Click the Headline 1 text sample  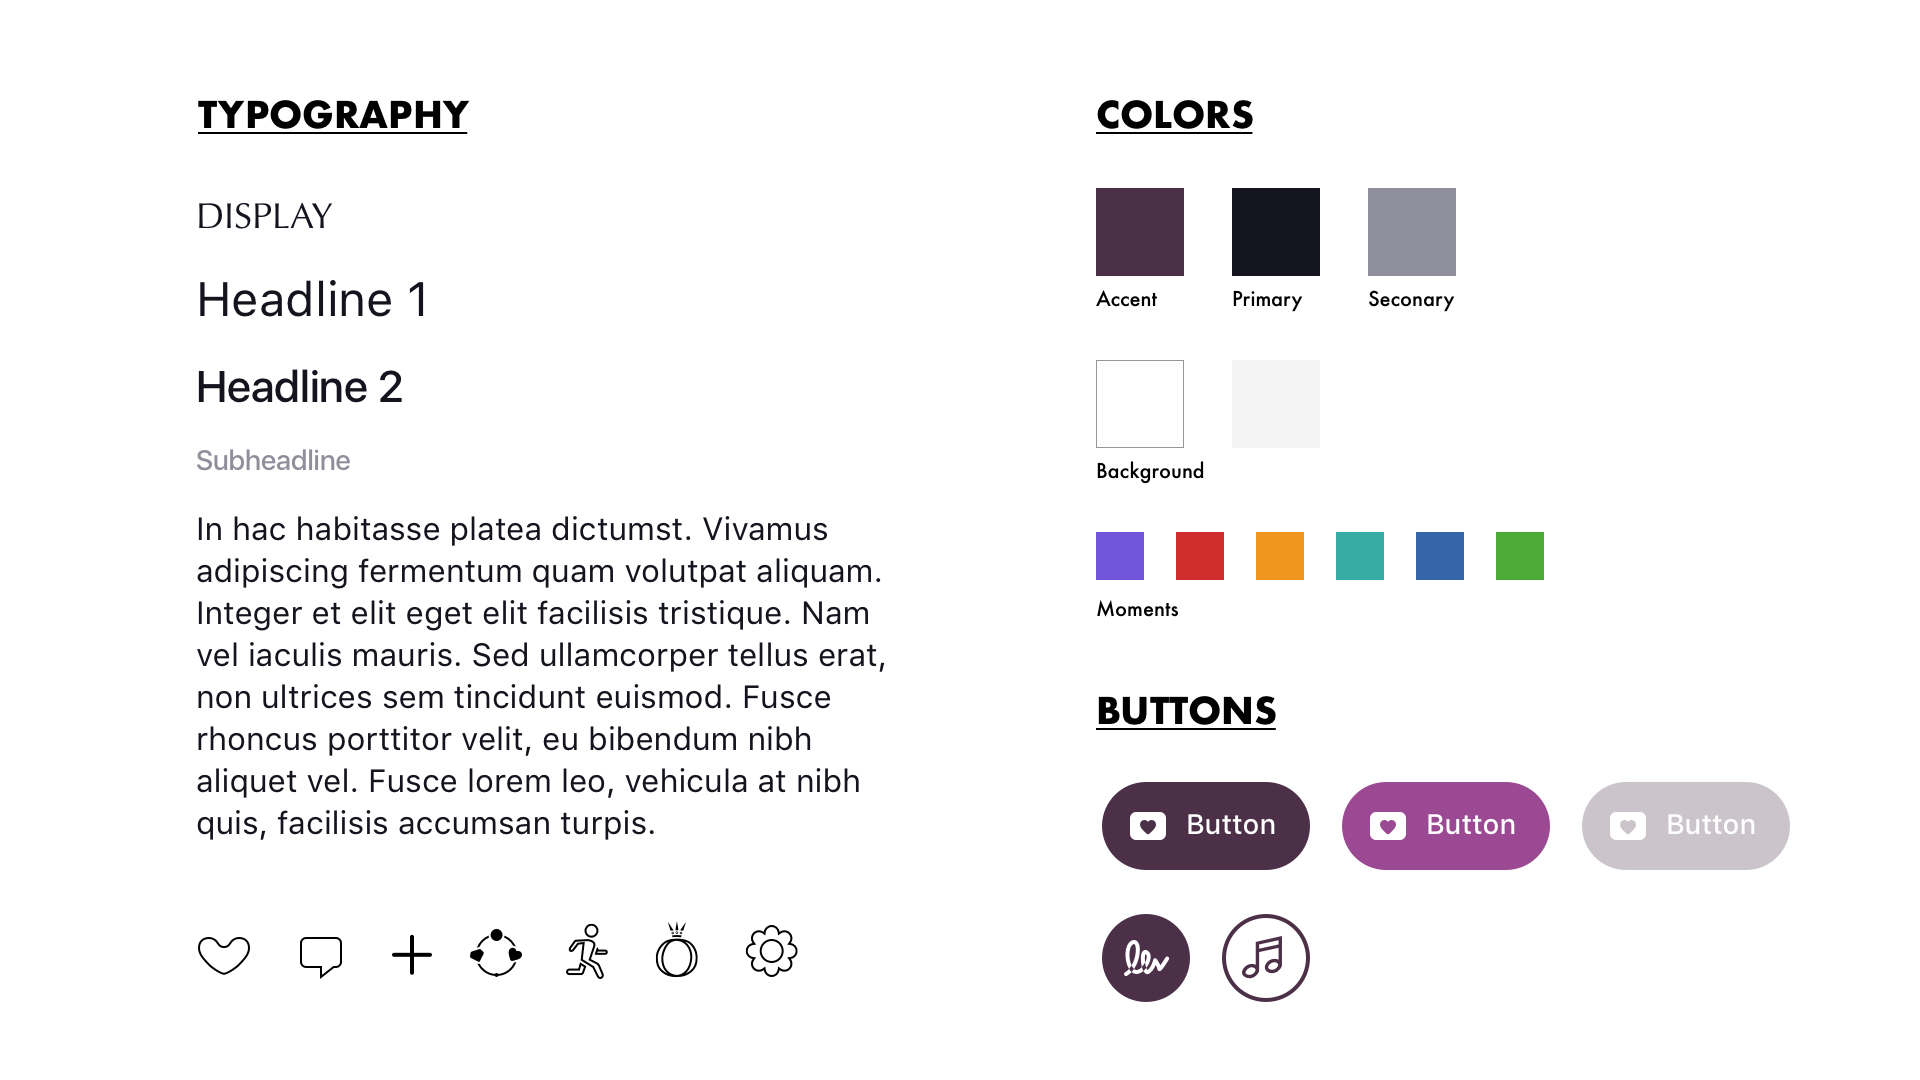coord(313,300)
